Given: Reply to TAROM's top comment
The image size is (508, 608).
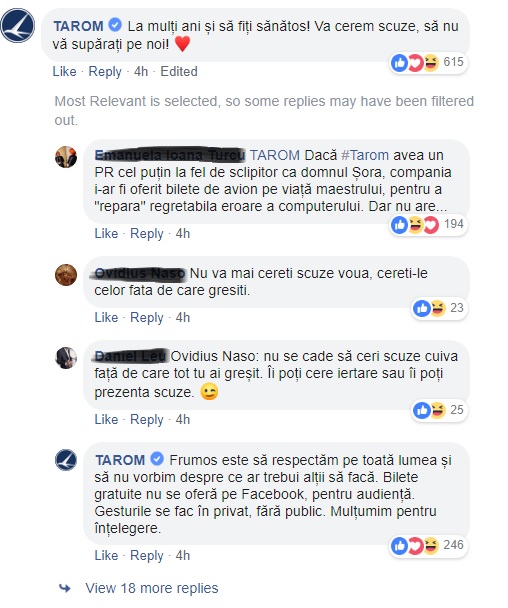Looking at the screenshot, I should pos(105,72).
